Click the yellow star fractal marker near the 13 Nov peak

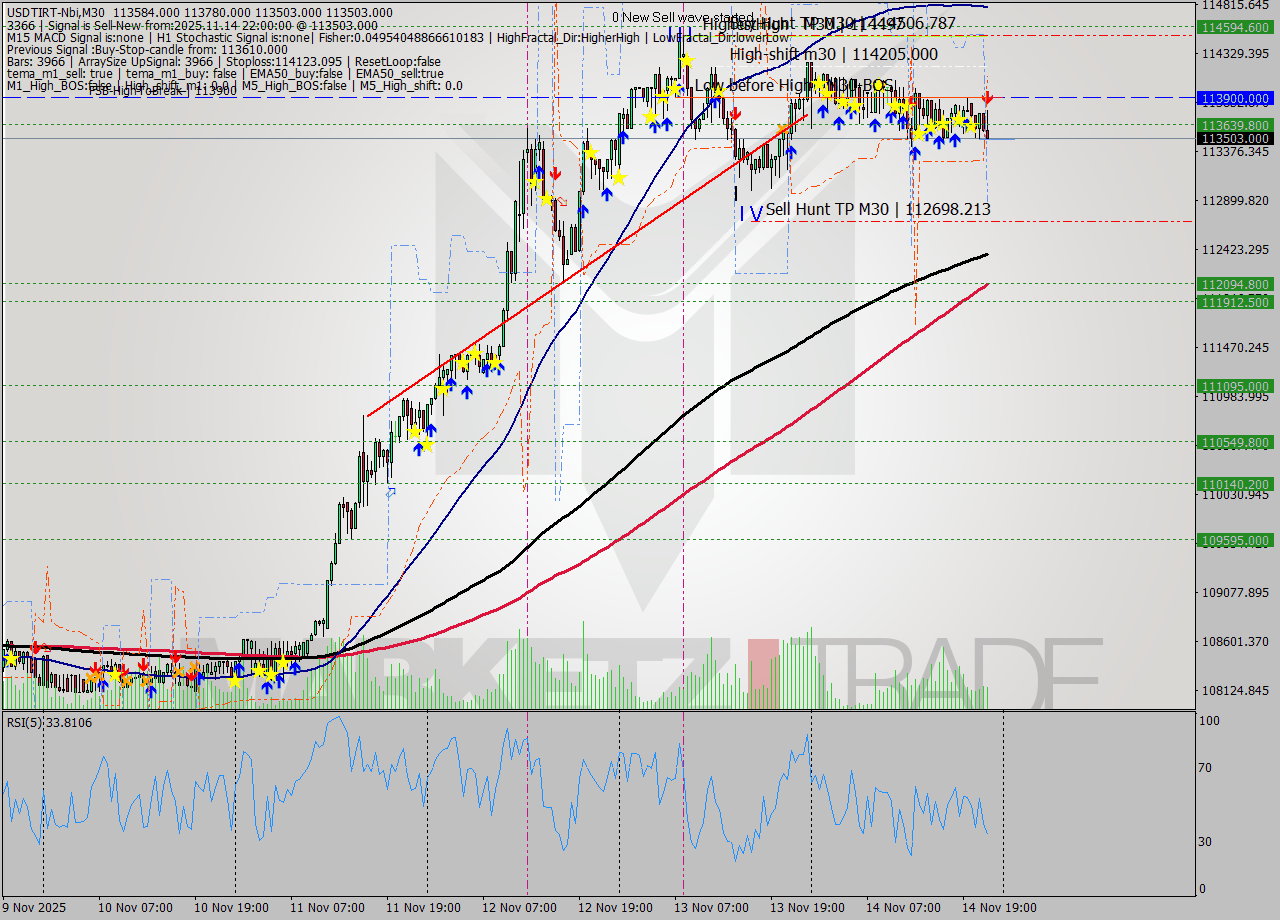686,58
